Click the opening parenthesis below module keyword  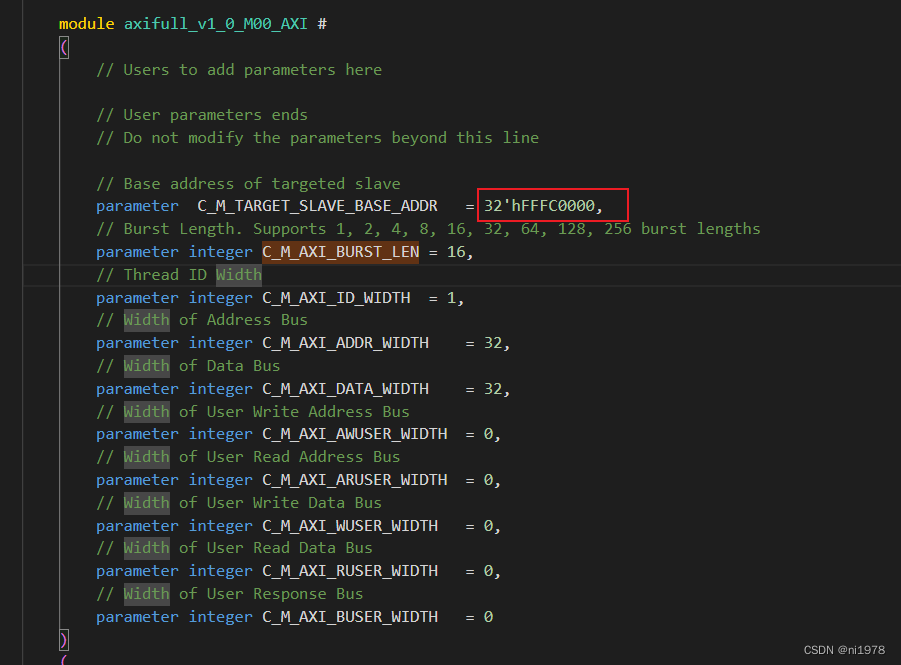[x=63, y=46]
